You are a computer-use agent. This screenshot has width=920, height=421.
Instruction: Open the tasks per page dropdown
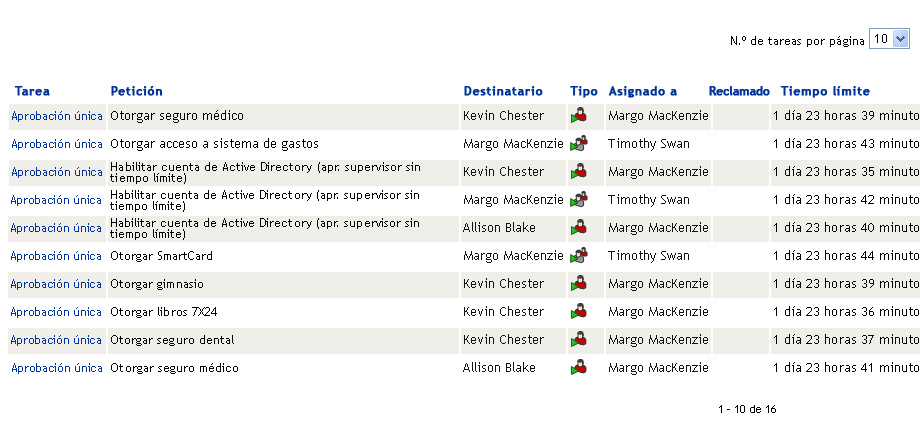pyautogui.click(x=889, y=39)
